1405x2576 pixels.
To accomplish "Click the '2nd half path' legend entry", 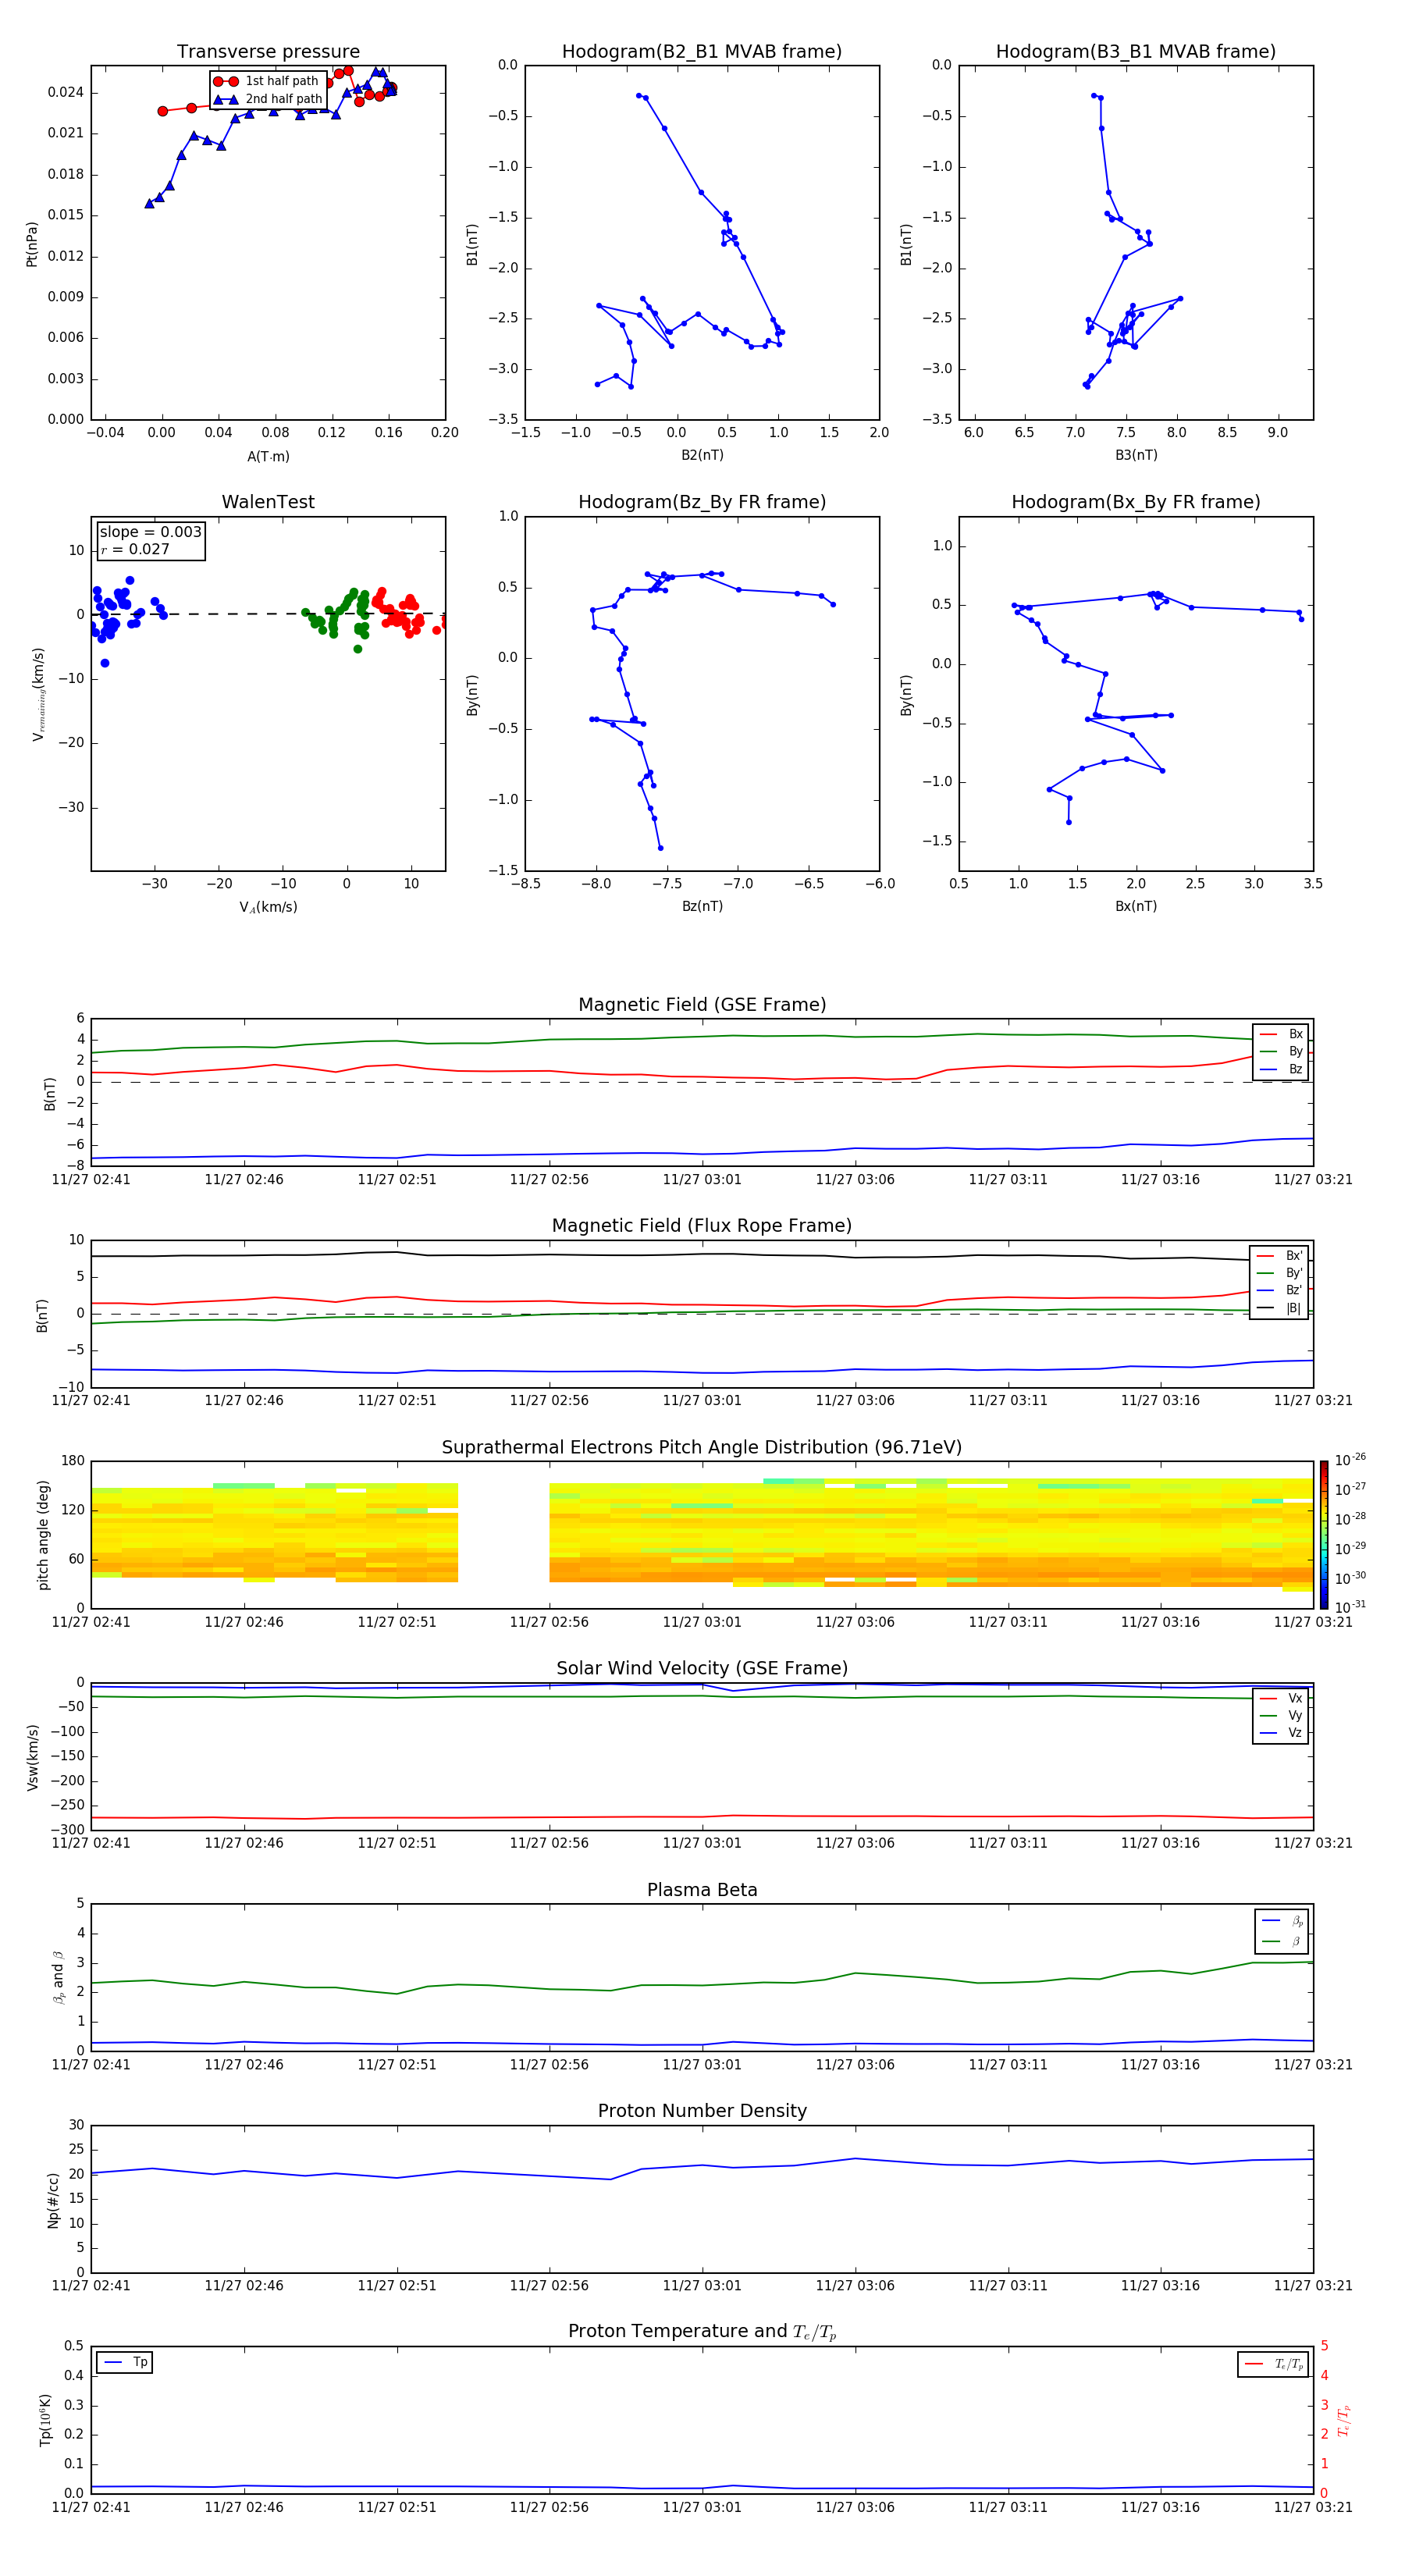I will click(x=267, y=99).
